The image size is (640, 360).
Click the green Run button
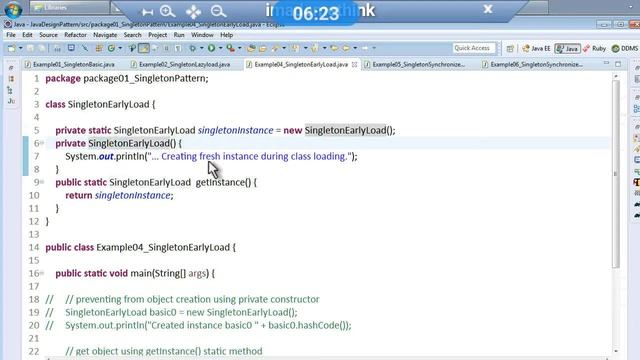(x=211, y=48)
